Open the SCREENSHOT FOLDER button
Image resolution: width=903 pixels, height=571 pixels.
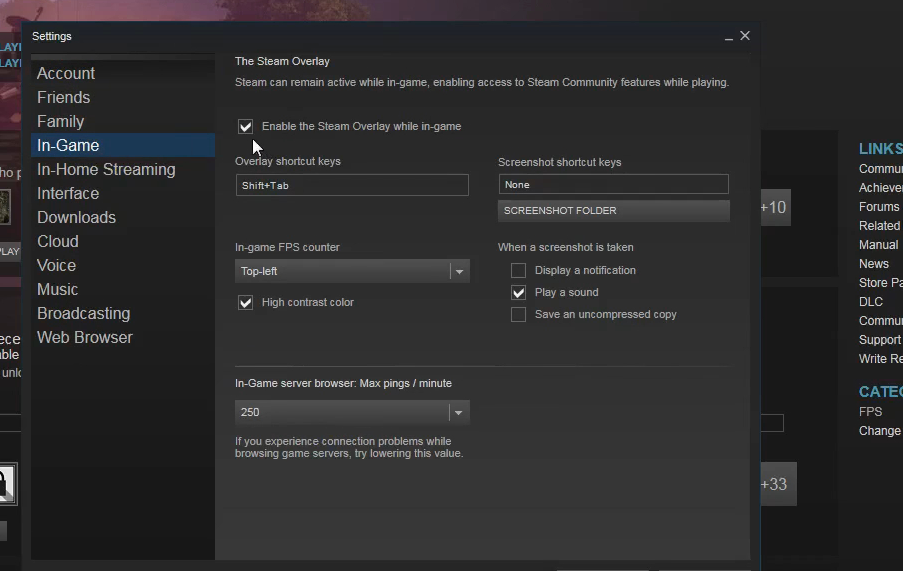click(613, 211)
